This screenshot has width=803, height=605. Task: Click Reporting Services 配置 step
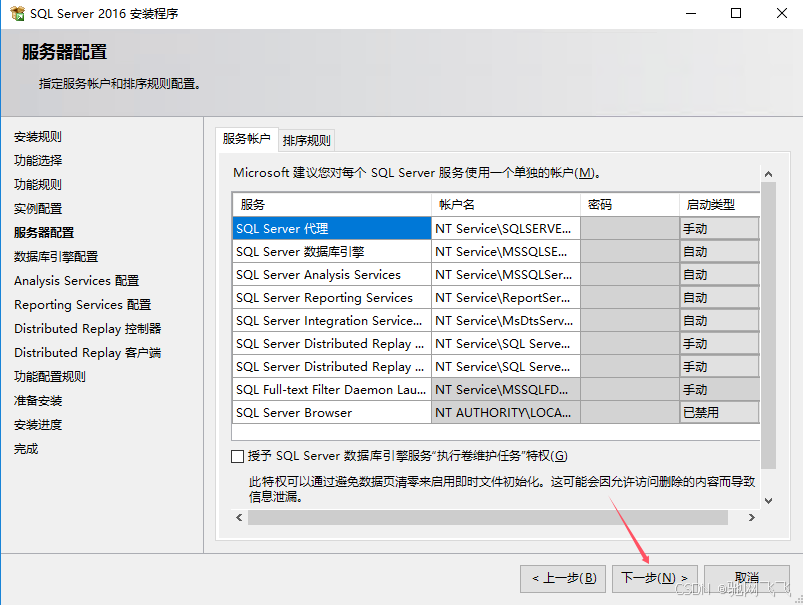tap(82, 305)
